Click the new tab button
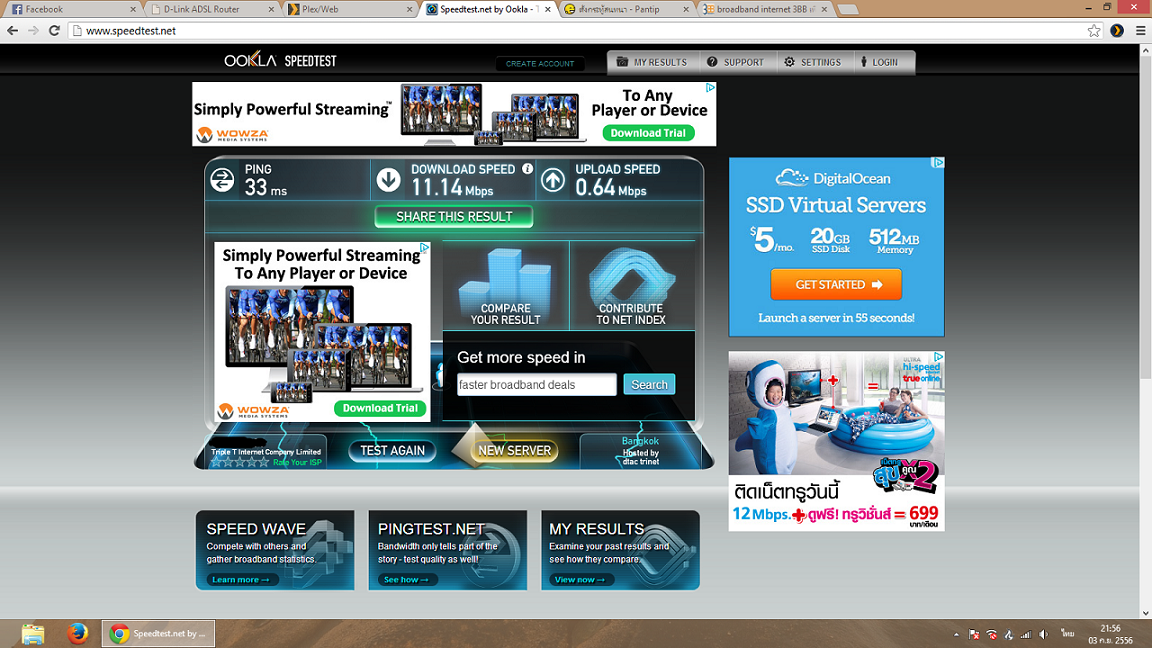The height and width of the screenshot is (648, 1152). click(x=847, y=10)
